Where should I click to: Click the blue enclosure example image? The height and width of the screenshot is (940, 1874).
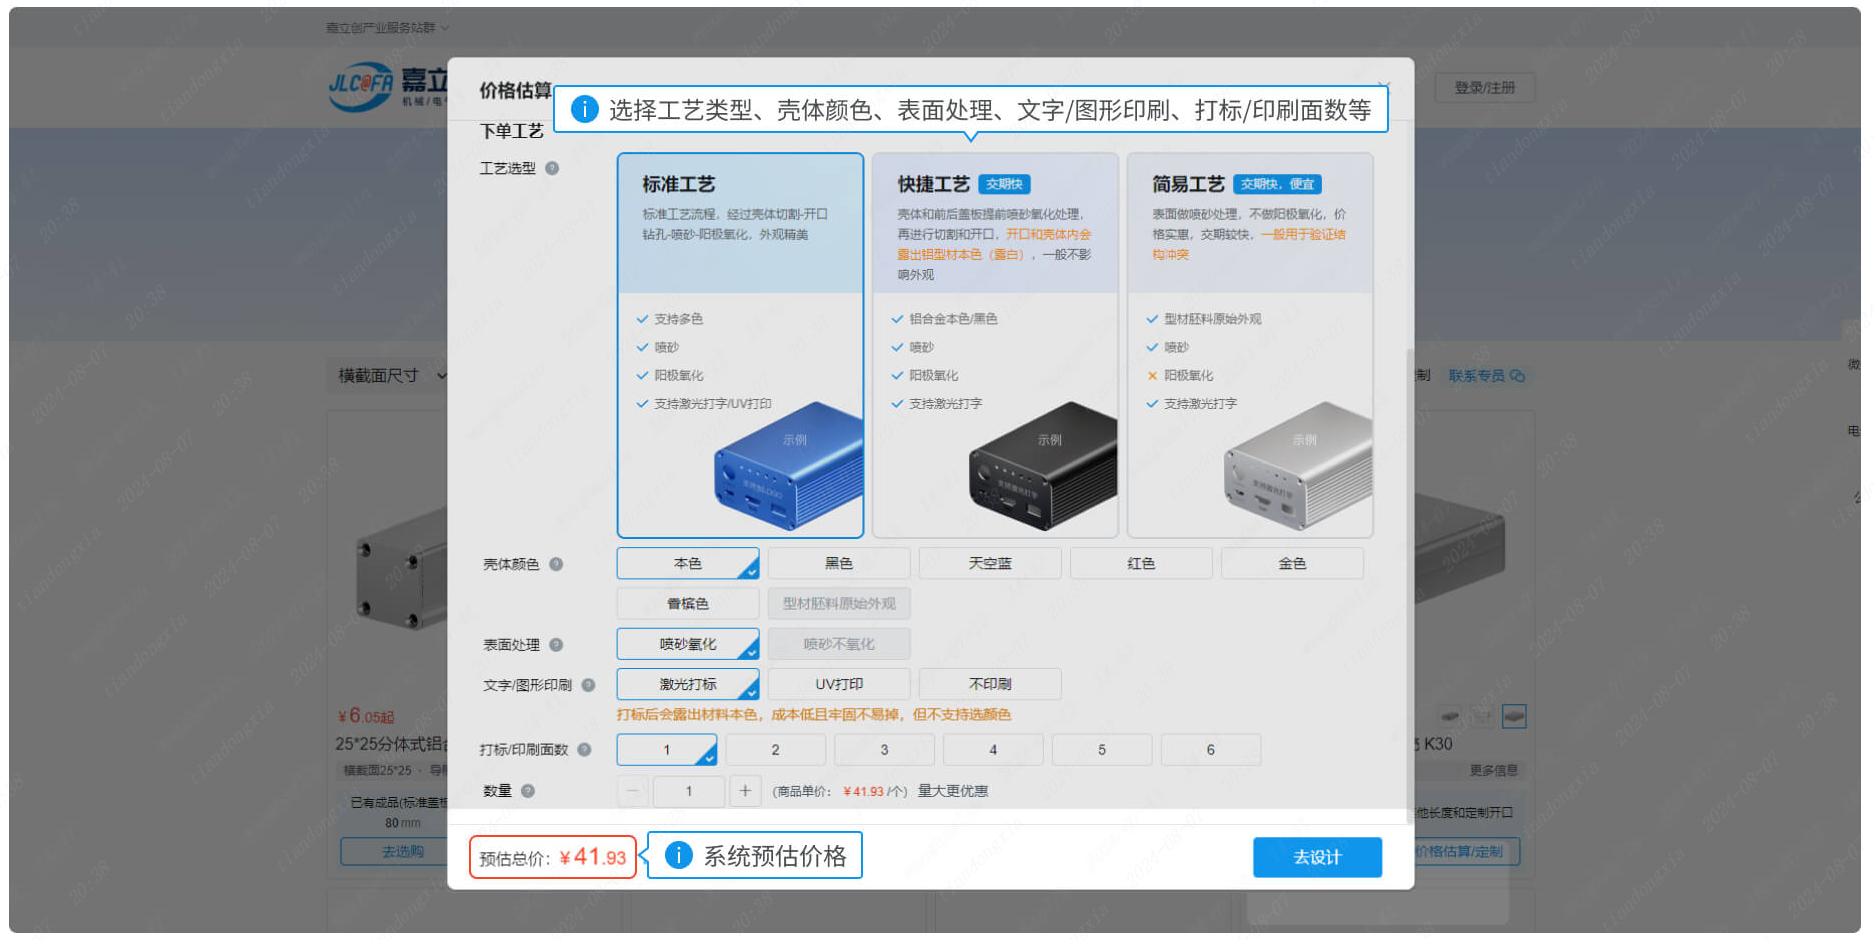click(x=789, y=467)
